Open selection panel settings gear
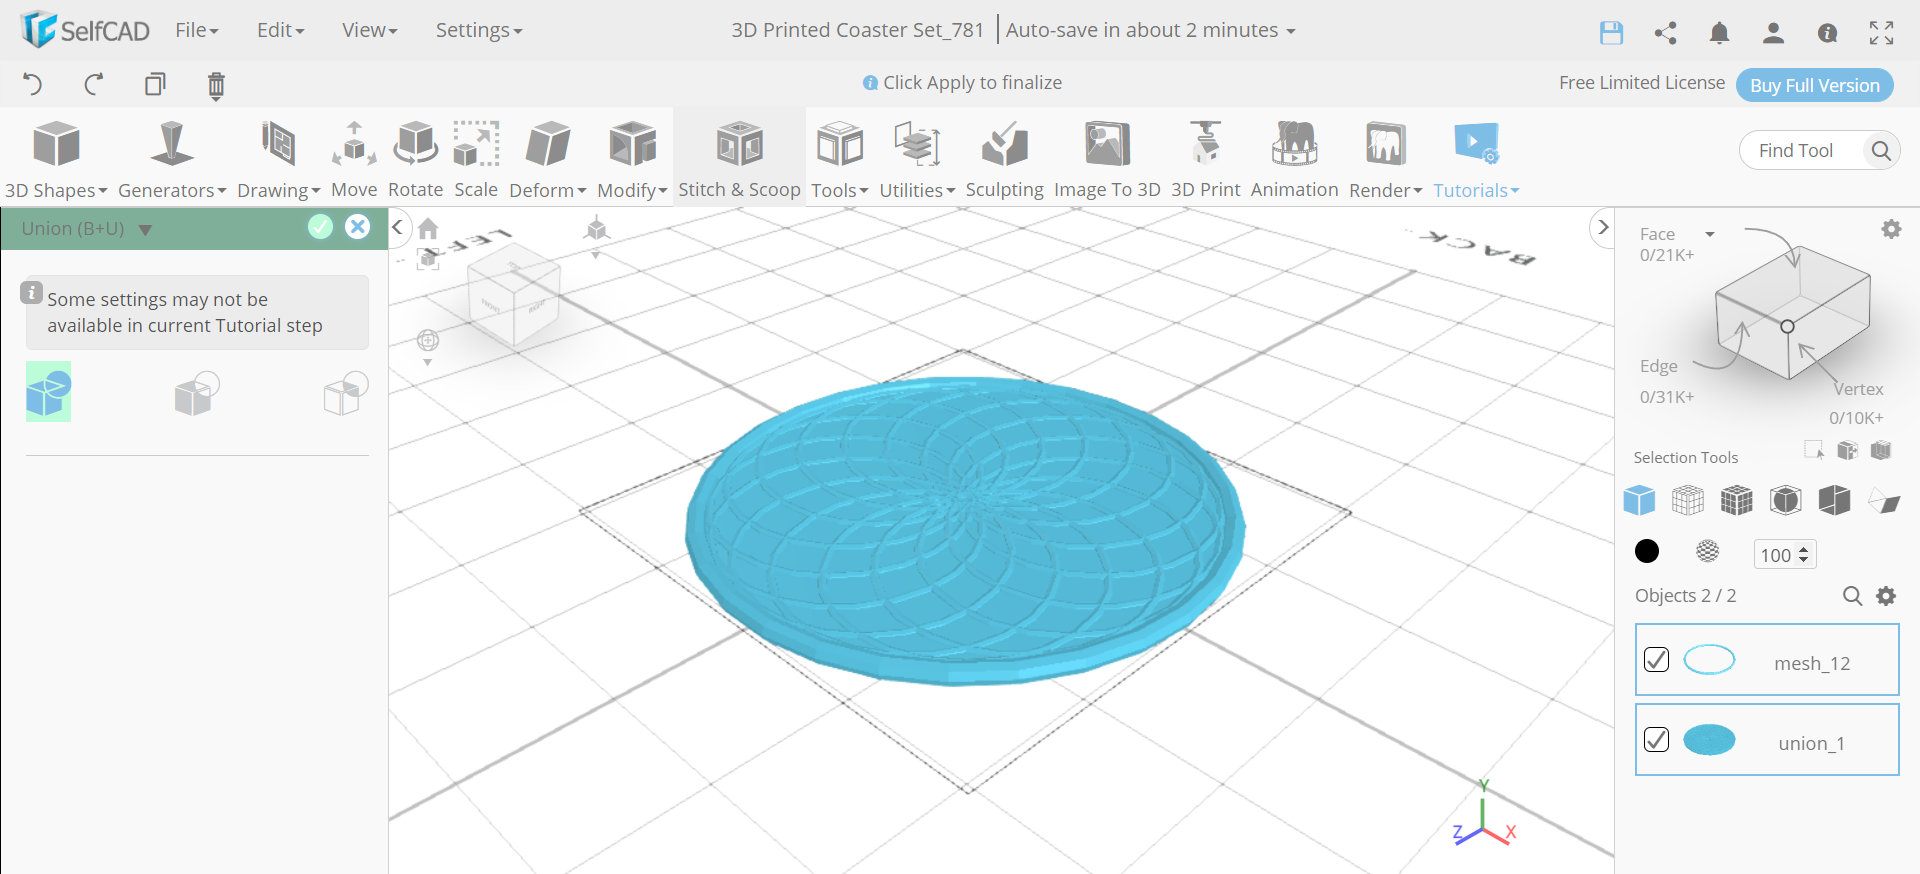This screenshot has width=1920, height=874. tap(1891, 229)
